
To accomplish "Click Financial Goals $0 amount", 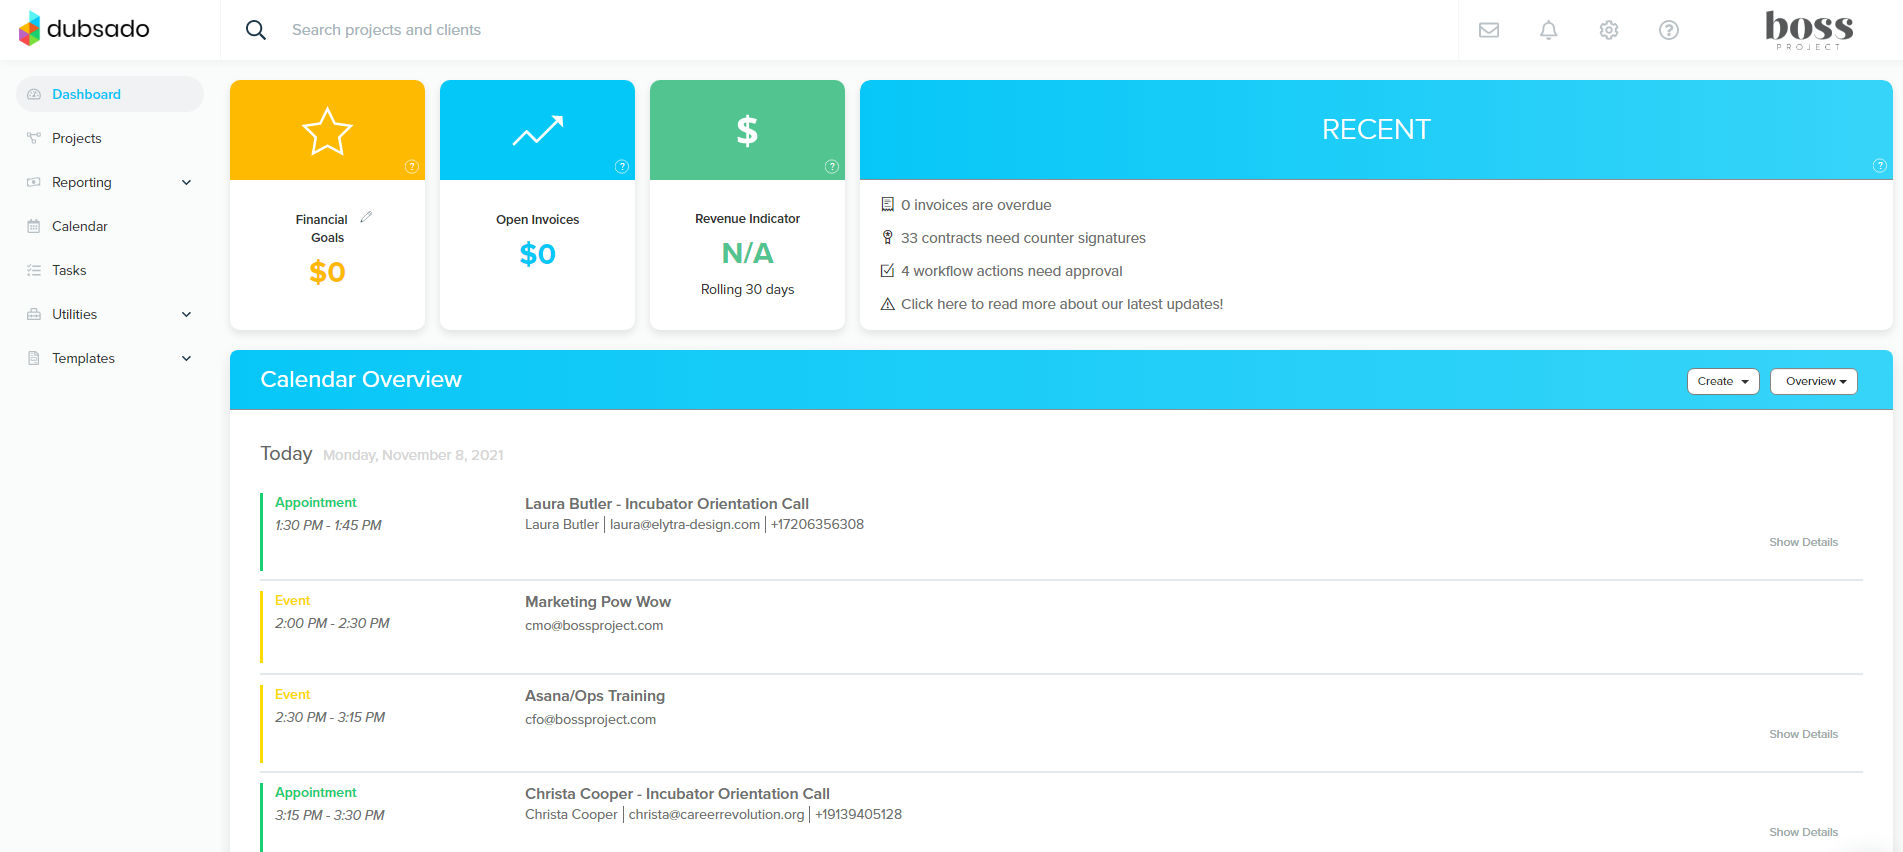I will pos(327,272).
